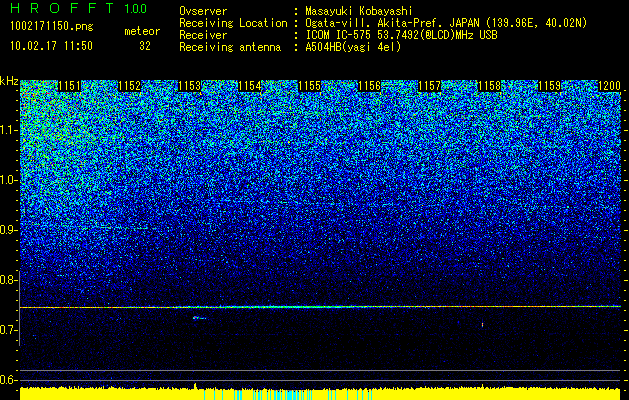
Task: Click the HROFFT 1.0.0 title text
Action: point(79,8)
